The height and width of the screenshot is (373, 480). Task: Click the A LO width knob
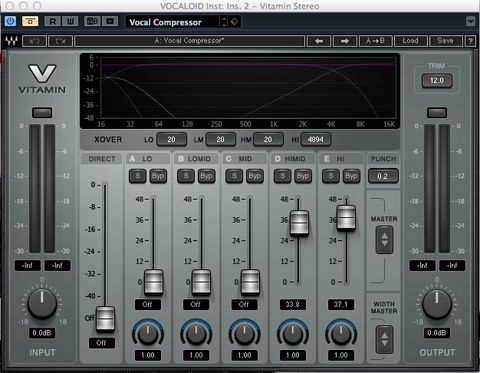tap(148, 334)
